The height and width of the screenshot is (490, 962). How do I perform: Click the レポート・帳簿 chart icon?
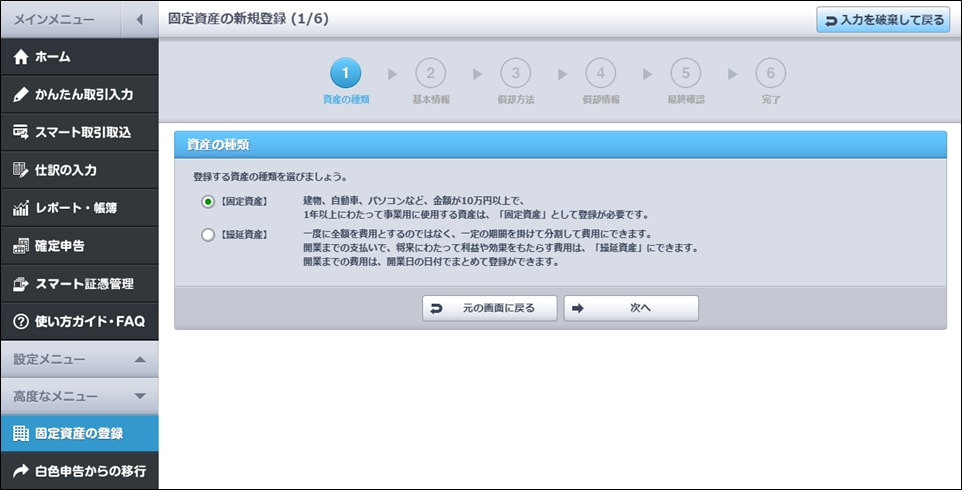pyautogui.click(x=21, y=208)
